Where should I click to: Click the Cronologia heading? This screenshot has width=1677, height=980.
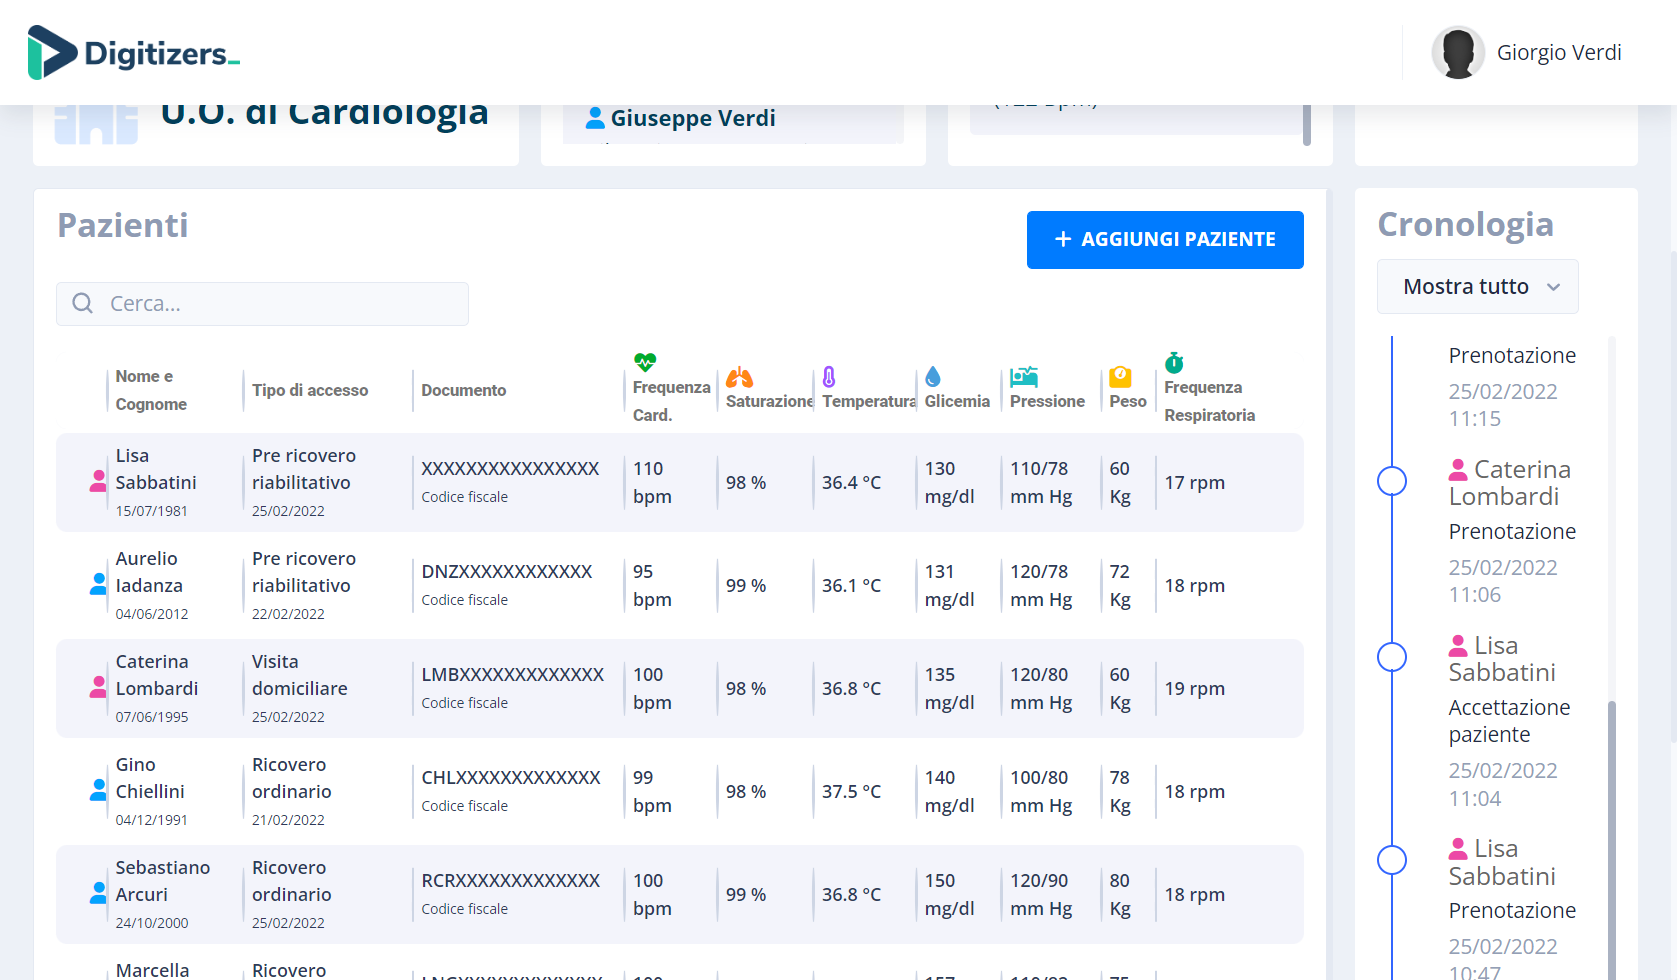pos(1466,225)
